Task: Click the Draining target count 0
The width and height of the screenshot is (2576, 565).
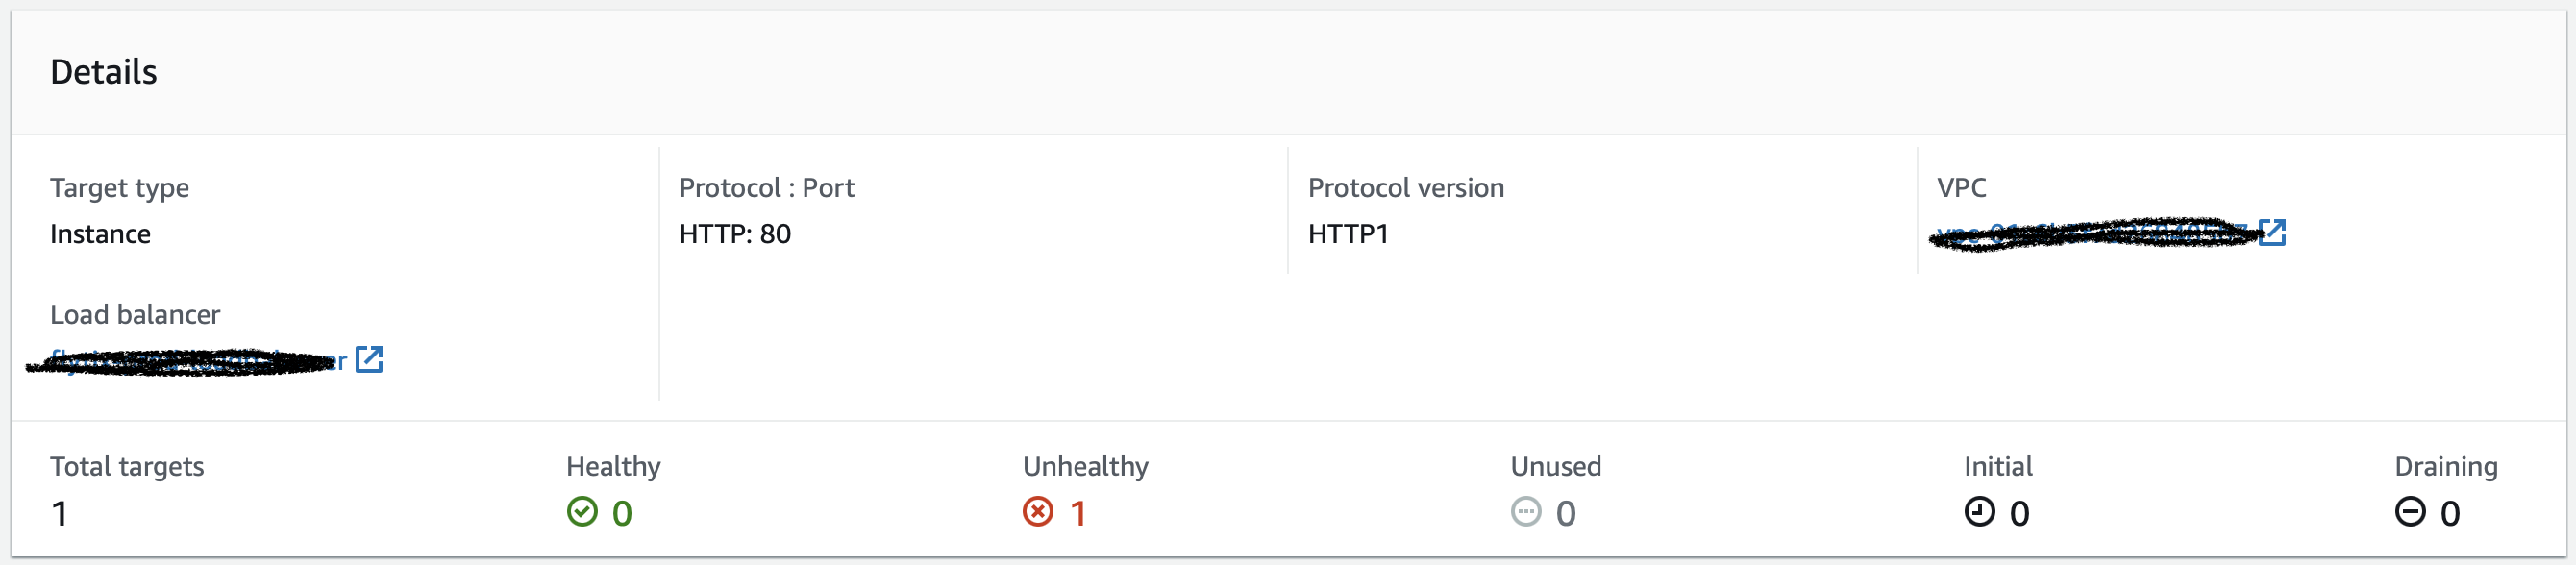Action: coord(2450,514)
